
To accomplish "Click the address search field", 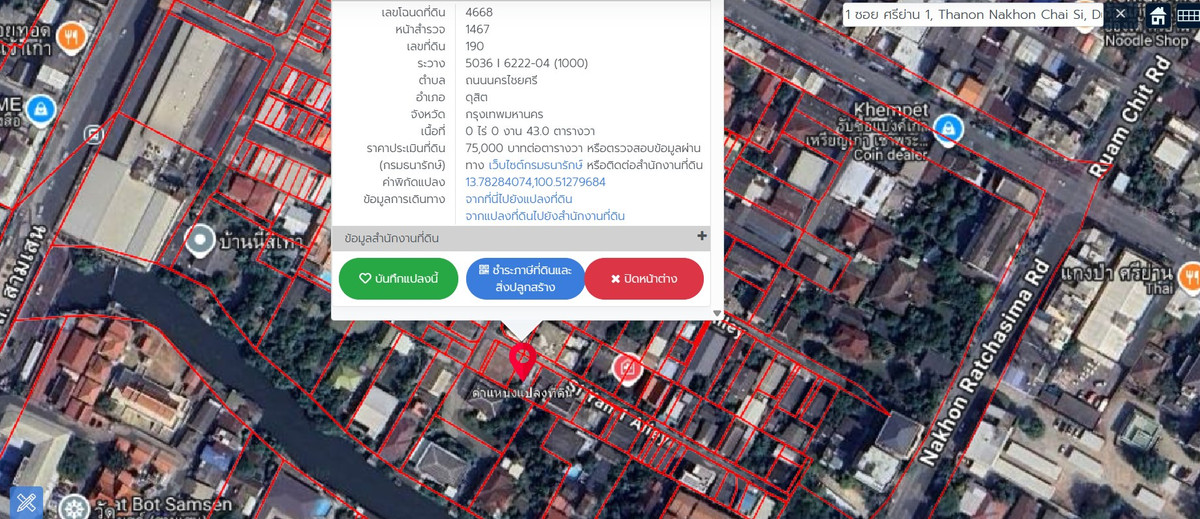I will [975, 15].
